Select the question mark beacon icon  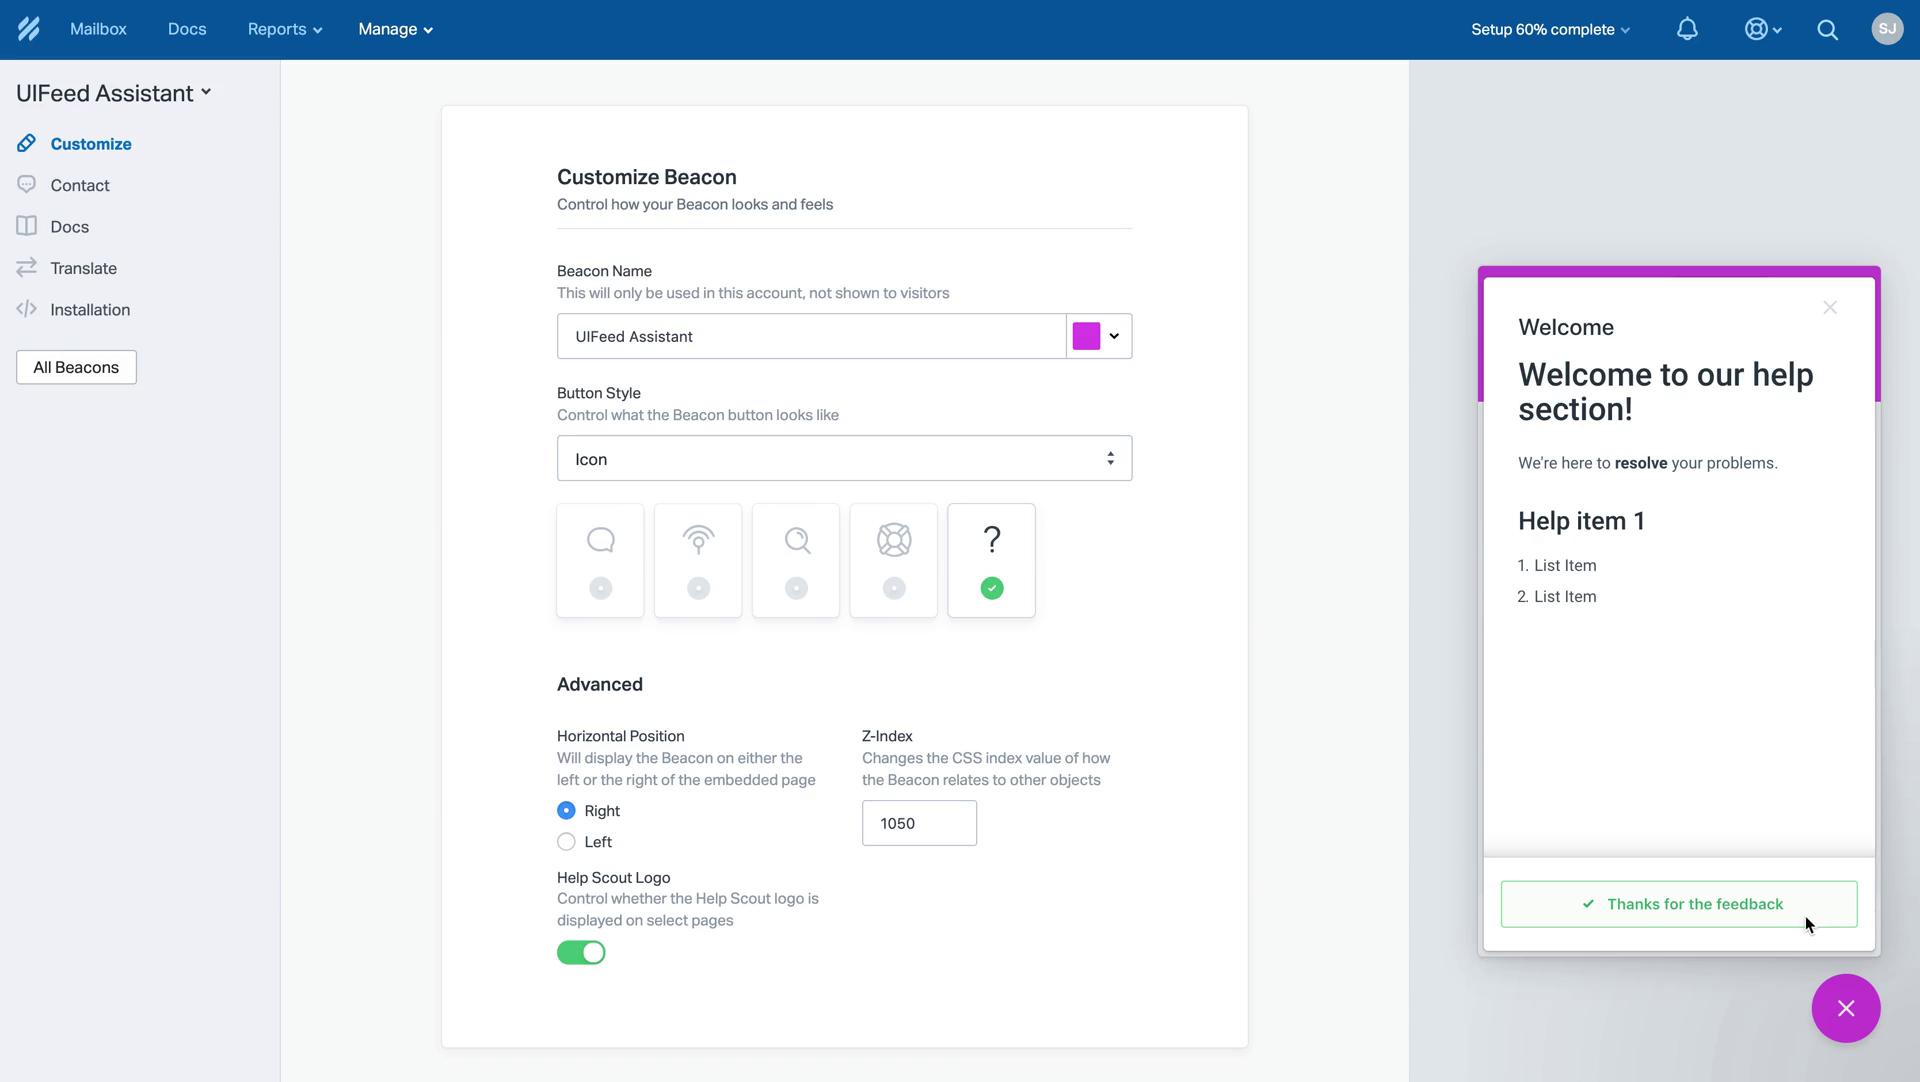point(991,560)
